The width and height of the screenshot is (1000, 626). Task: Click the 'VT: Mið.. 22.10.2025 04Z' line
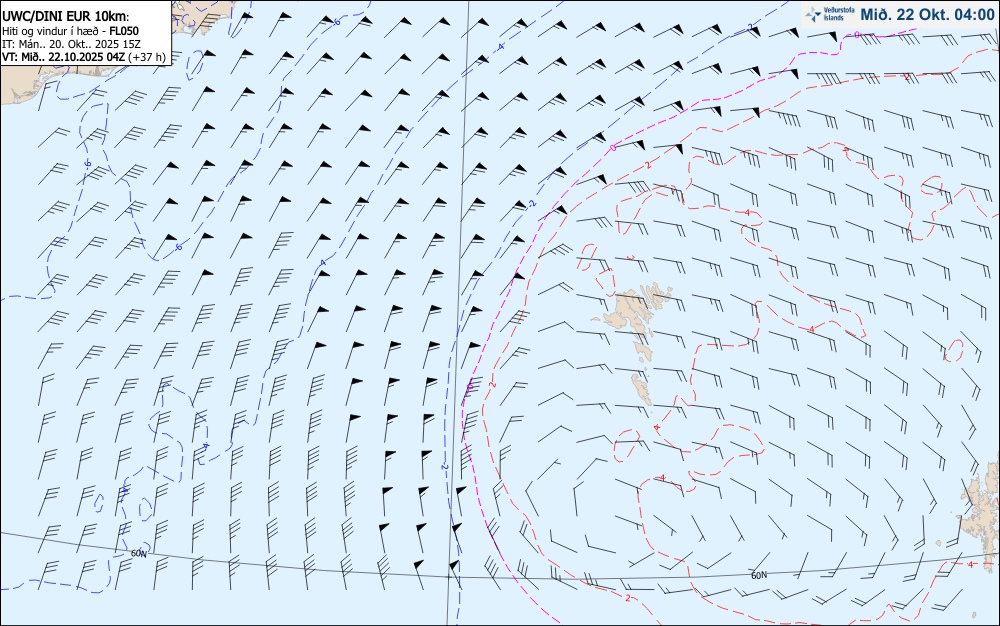coord(64,57)
